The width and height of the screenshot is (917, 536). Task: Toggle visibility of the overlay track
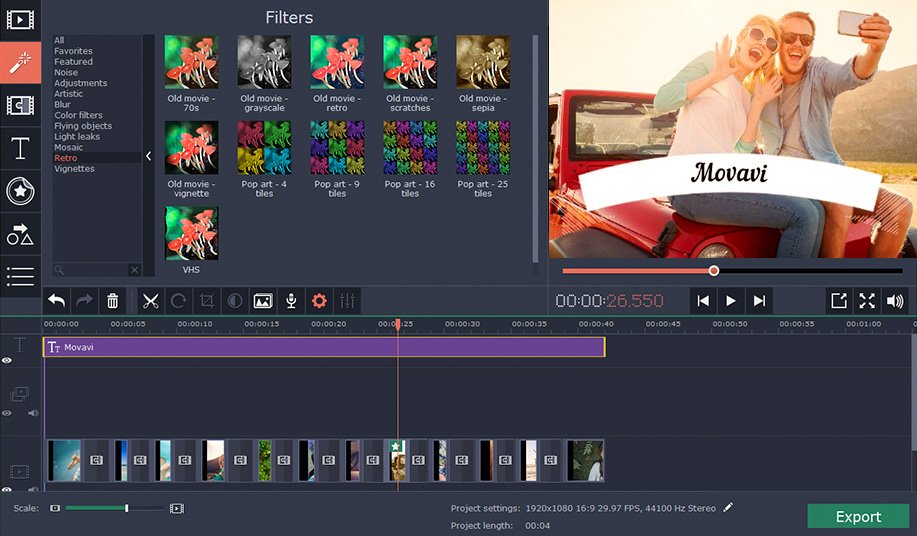6,413
